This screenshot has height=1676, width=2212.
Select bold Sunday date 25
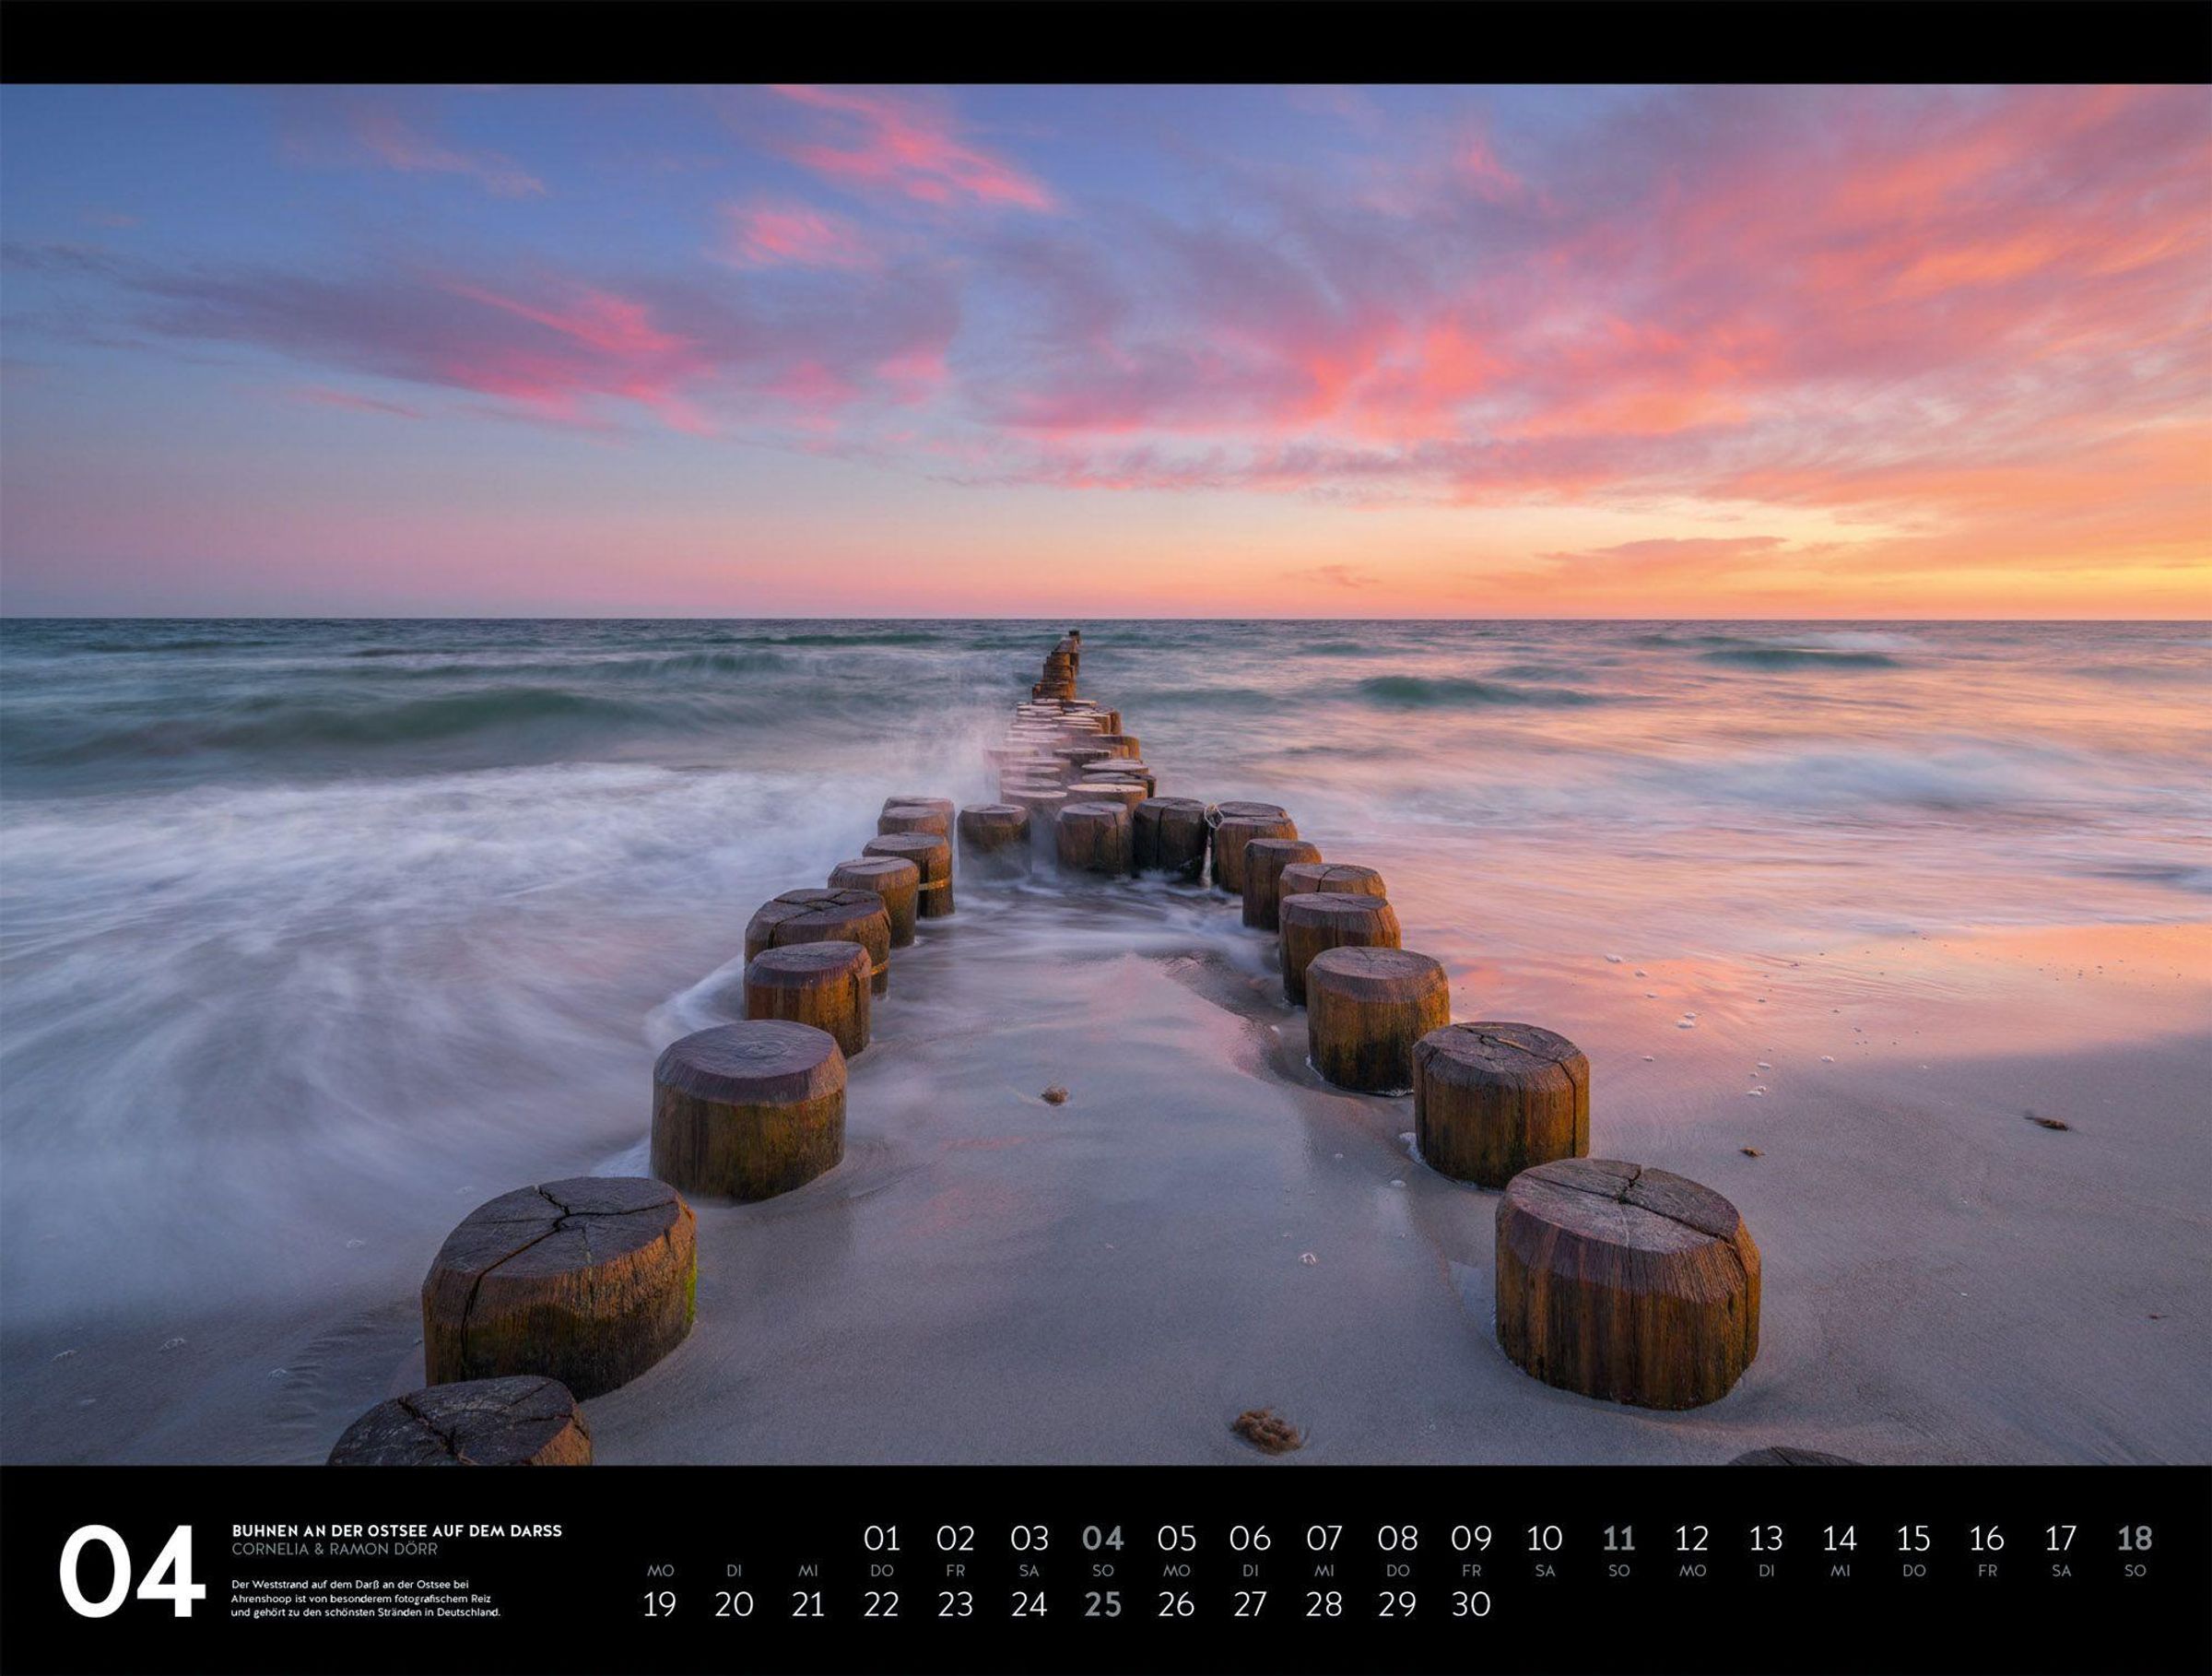point(1102,1605)
